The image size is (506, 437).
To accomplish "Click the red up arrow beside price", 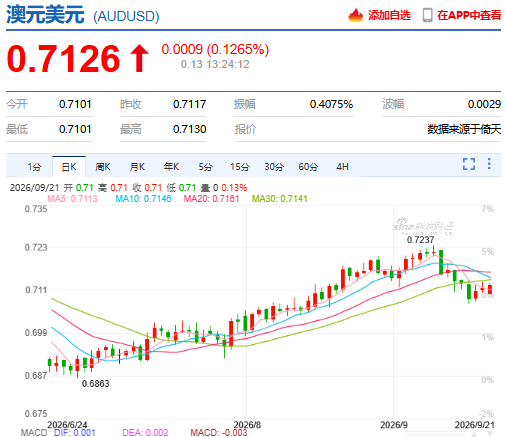I will [x=139, y=58].
